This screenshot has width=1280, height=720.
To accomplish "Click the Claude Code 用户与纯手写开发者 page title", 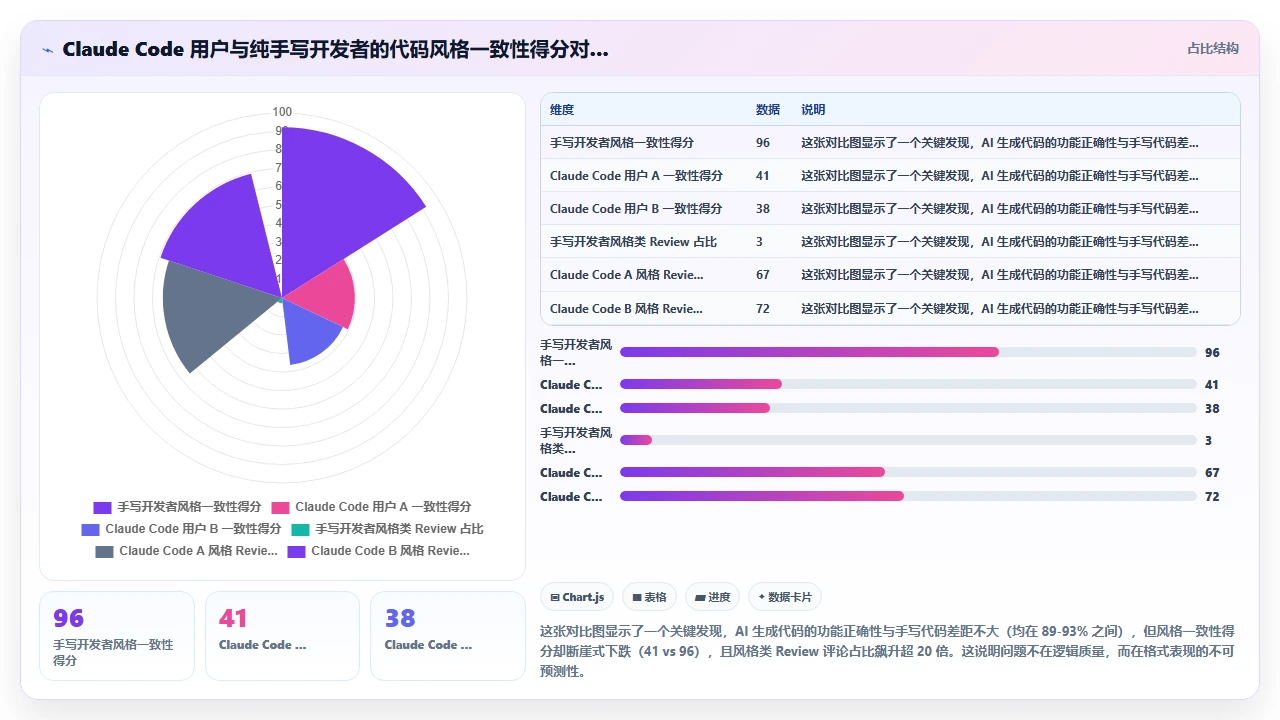I will pos(335,49).
